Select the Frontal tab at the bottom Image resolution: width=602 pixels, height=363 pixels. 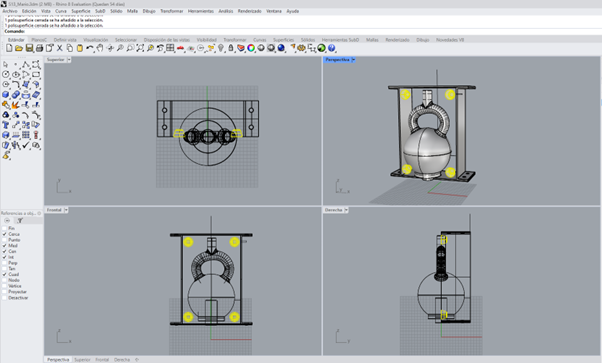[102, 360]
